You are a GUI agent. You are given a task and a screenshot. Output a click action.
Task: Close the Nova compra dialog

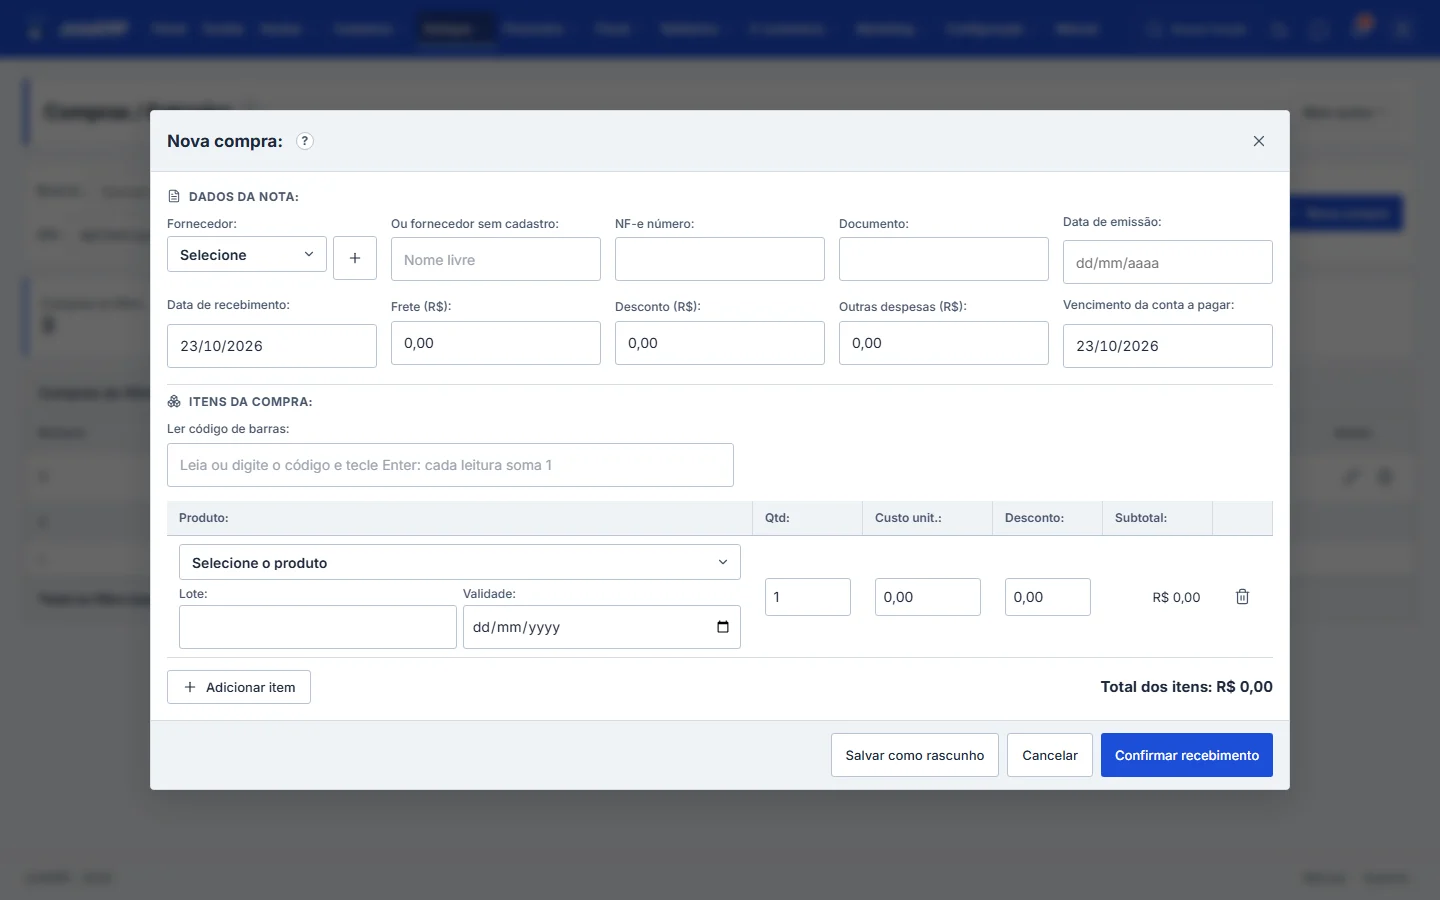(x=1259, y=141)
